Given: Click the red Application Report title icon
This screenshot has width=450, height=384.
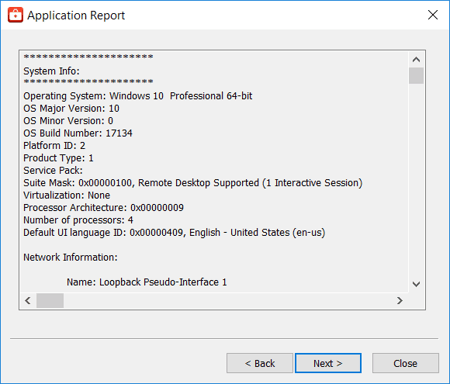Looking at the screenshot, I should 15,15.
